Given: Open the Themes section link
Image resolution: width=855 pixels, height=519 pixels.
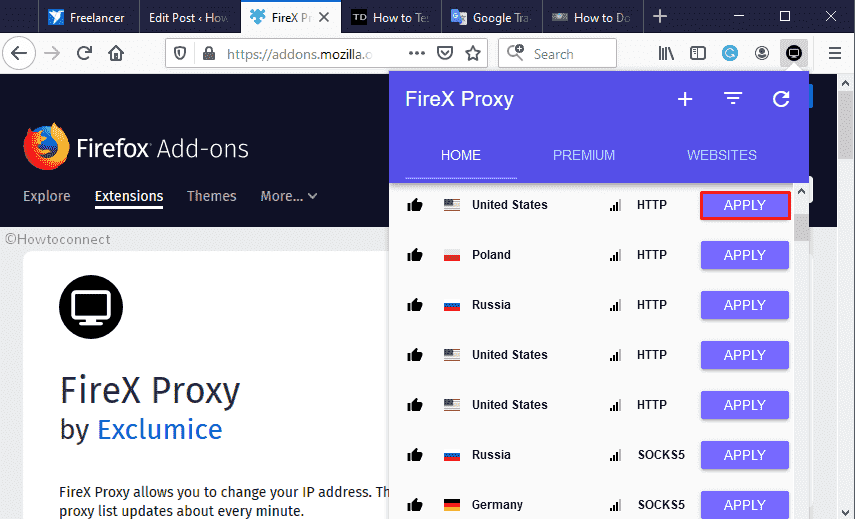Looking at the screenshot, I should coord(212,196).
